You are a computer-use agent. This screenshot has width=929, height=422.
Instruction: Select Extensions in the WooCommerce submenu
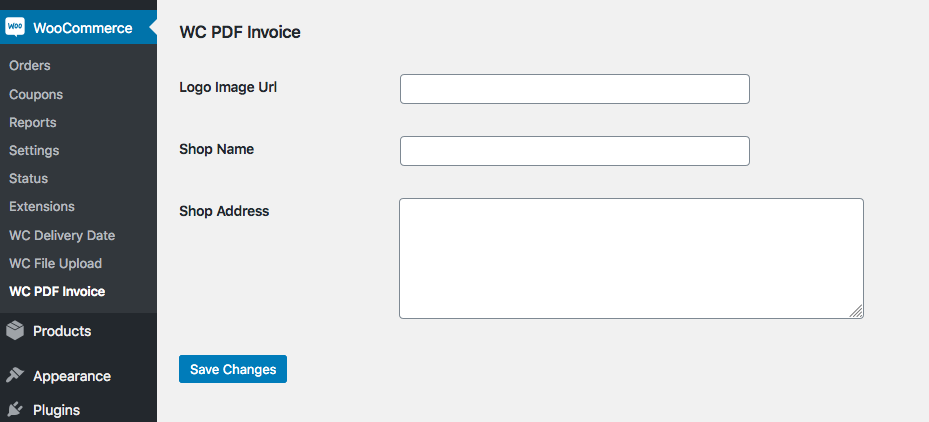pos(42,206)
